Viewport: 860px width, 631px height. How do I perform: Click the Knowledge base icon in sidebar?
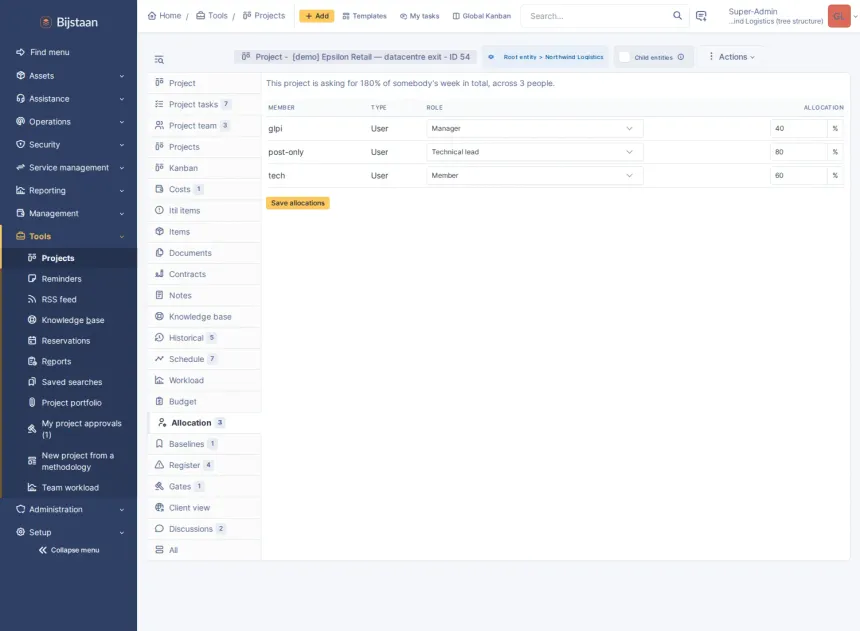32,320
